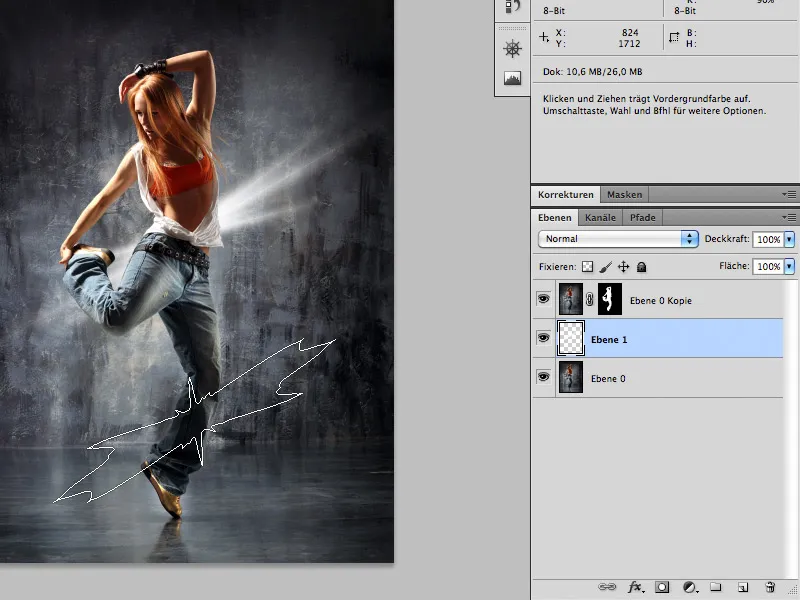Viewport: 800px width, 600px height.
Task: Hide the Ebene 0 layer
Action: pos(543,377)
